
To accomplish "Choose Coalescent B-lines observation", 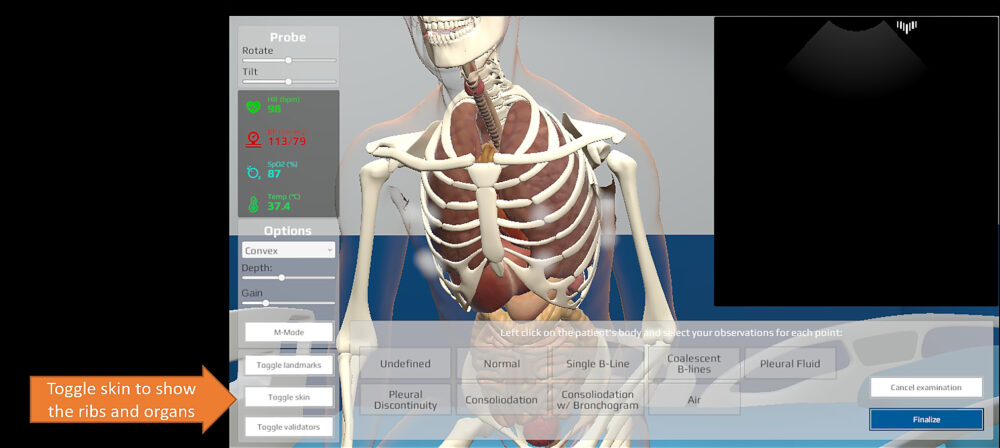I will tap(693, 364).
